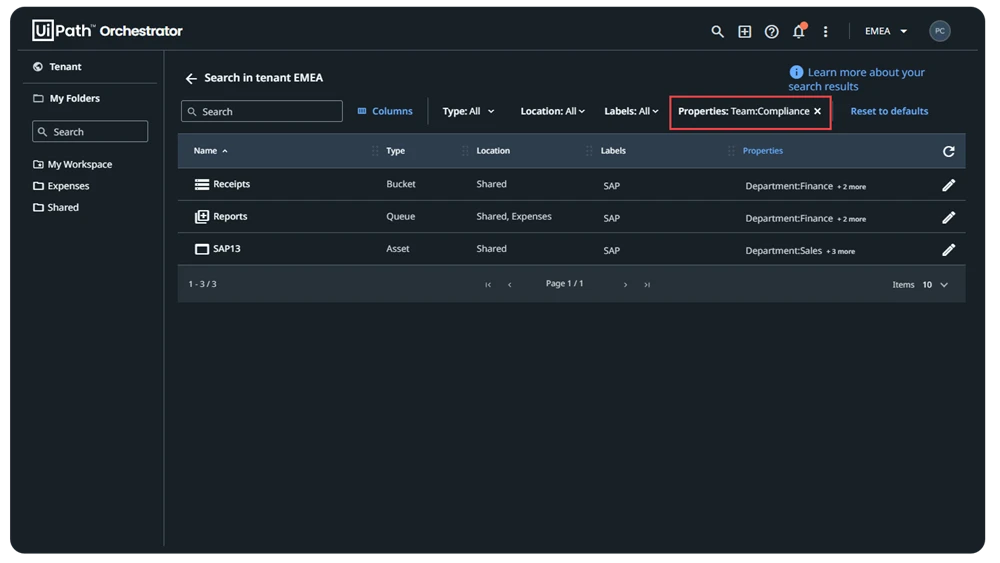Screen dimensions: 1000x563
Task: Click the add-new plus box icon in header
Action: tap(744, 31)
